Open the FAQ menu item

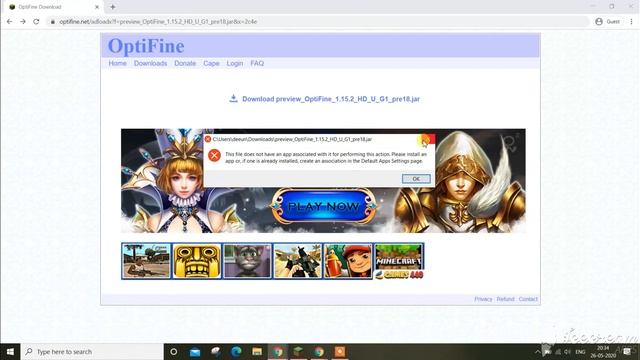257,63
